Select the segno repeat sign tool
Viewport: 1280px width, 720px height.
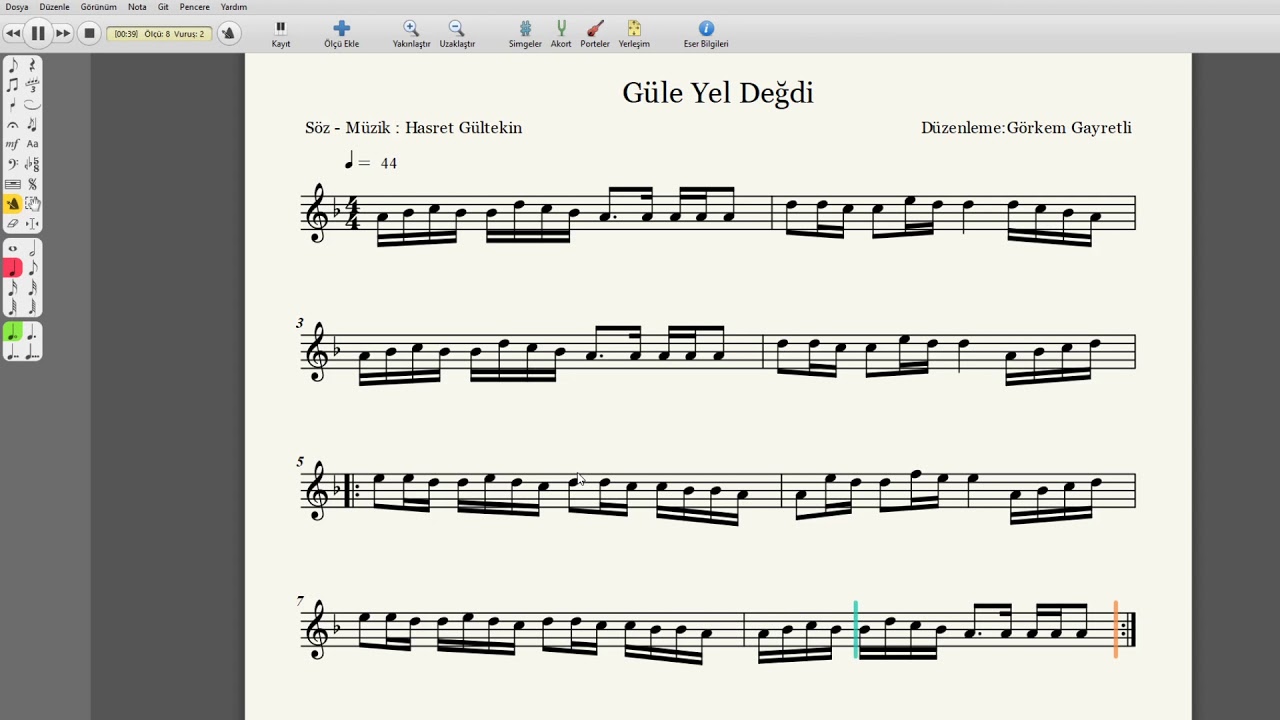tap(32, 184)
